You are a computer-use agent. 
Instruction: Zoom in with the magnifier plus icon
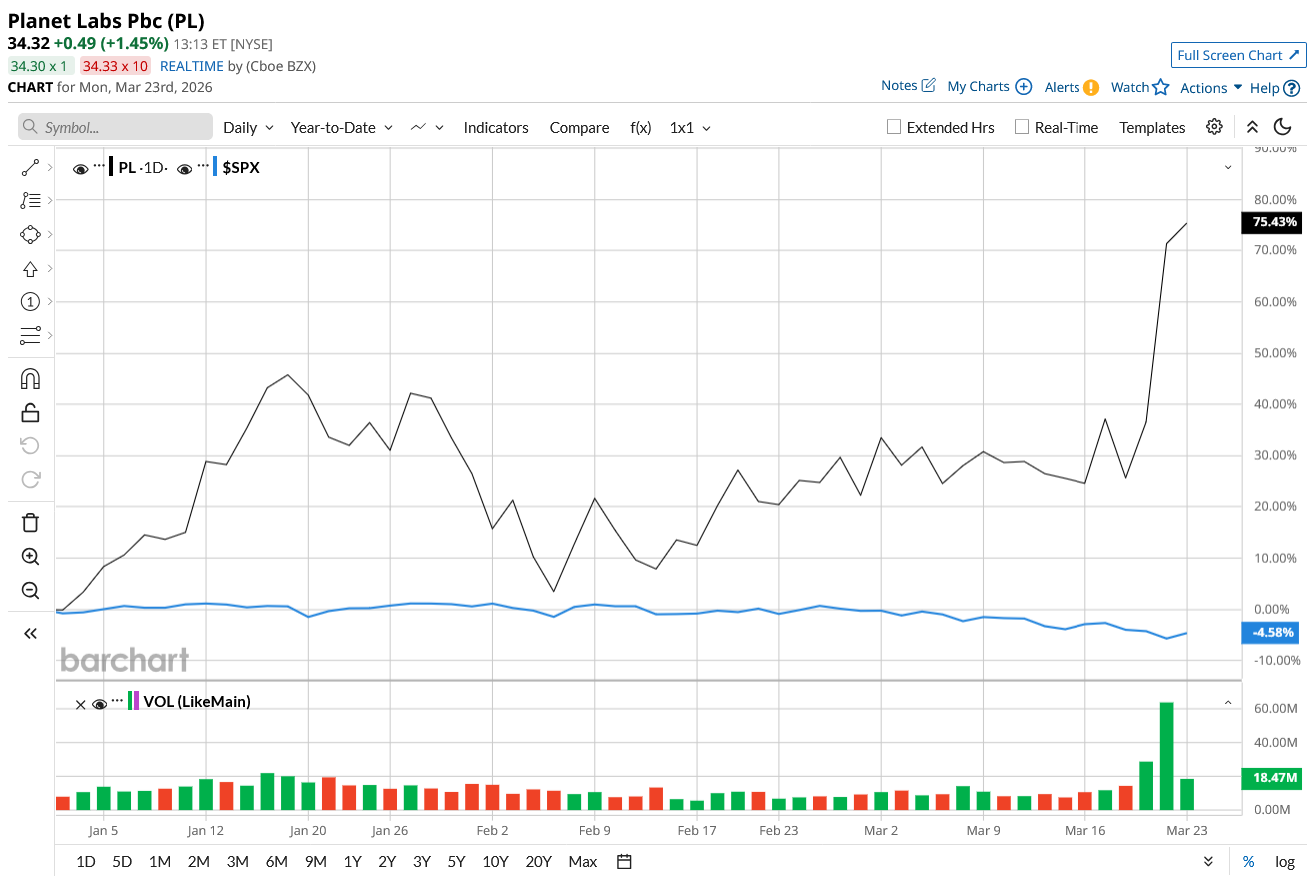click(x=30, y=557)
